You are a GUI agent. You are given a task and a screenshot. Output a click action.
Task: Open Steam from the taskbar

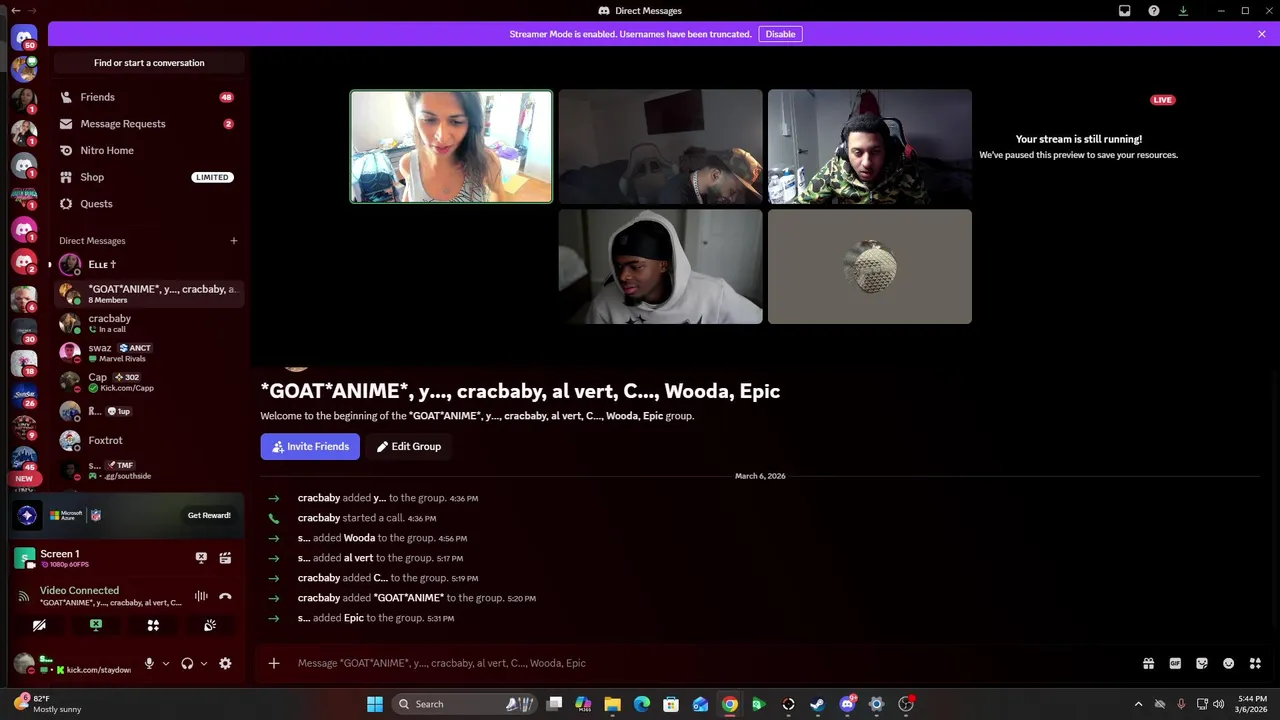tap(817, 704)
